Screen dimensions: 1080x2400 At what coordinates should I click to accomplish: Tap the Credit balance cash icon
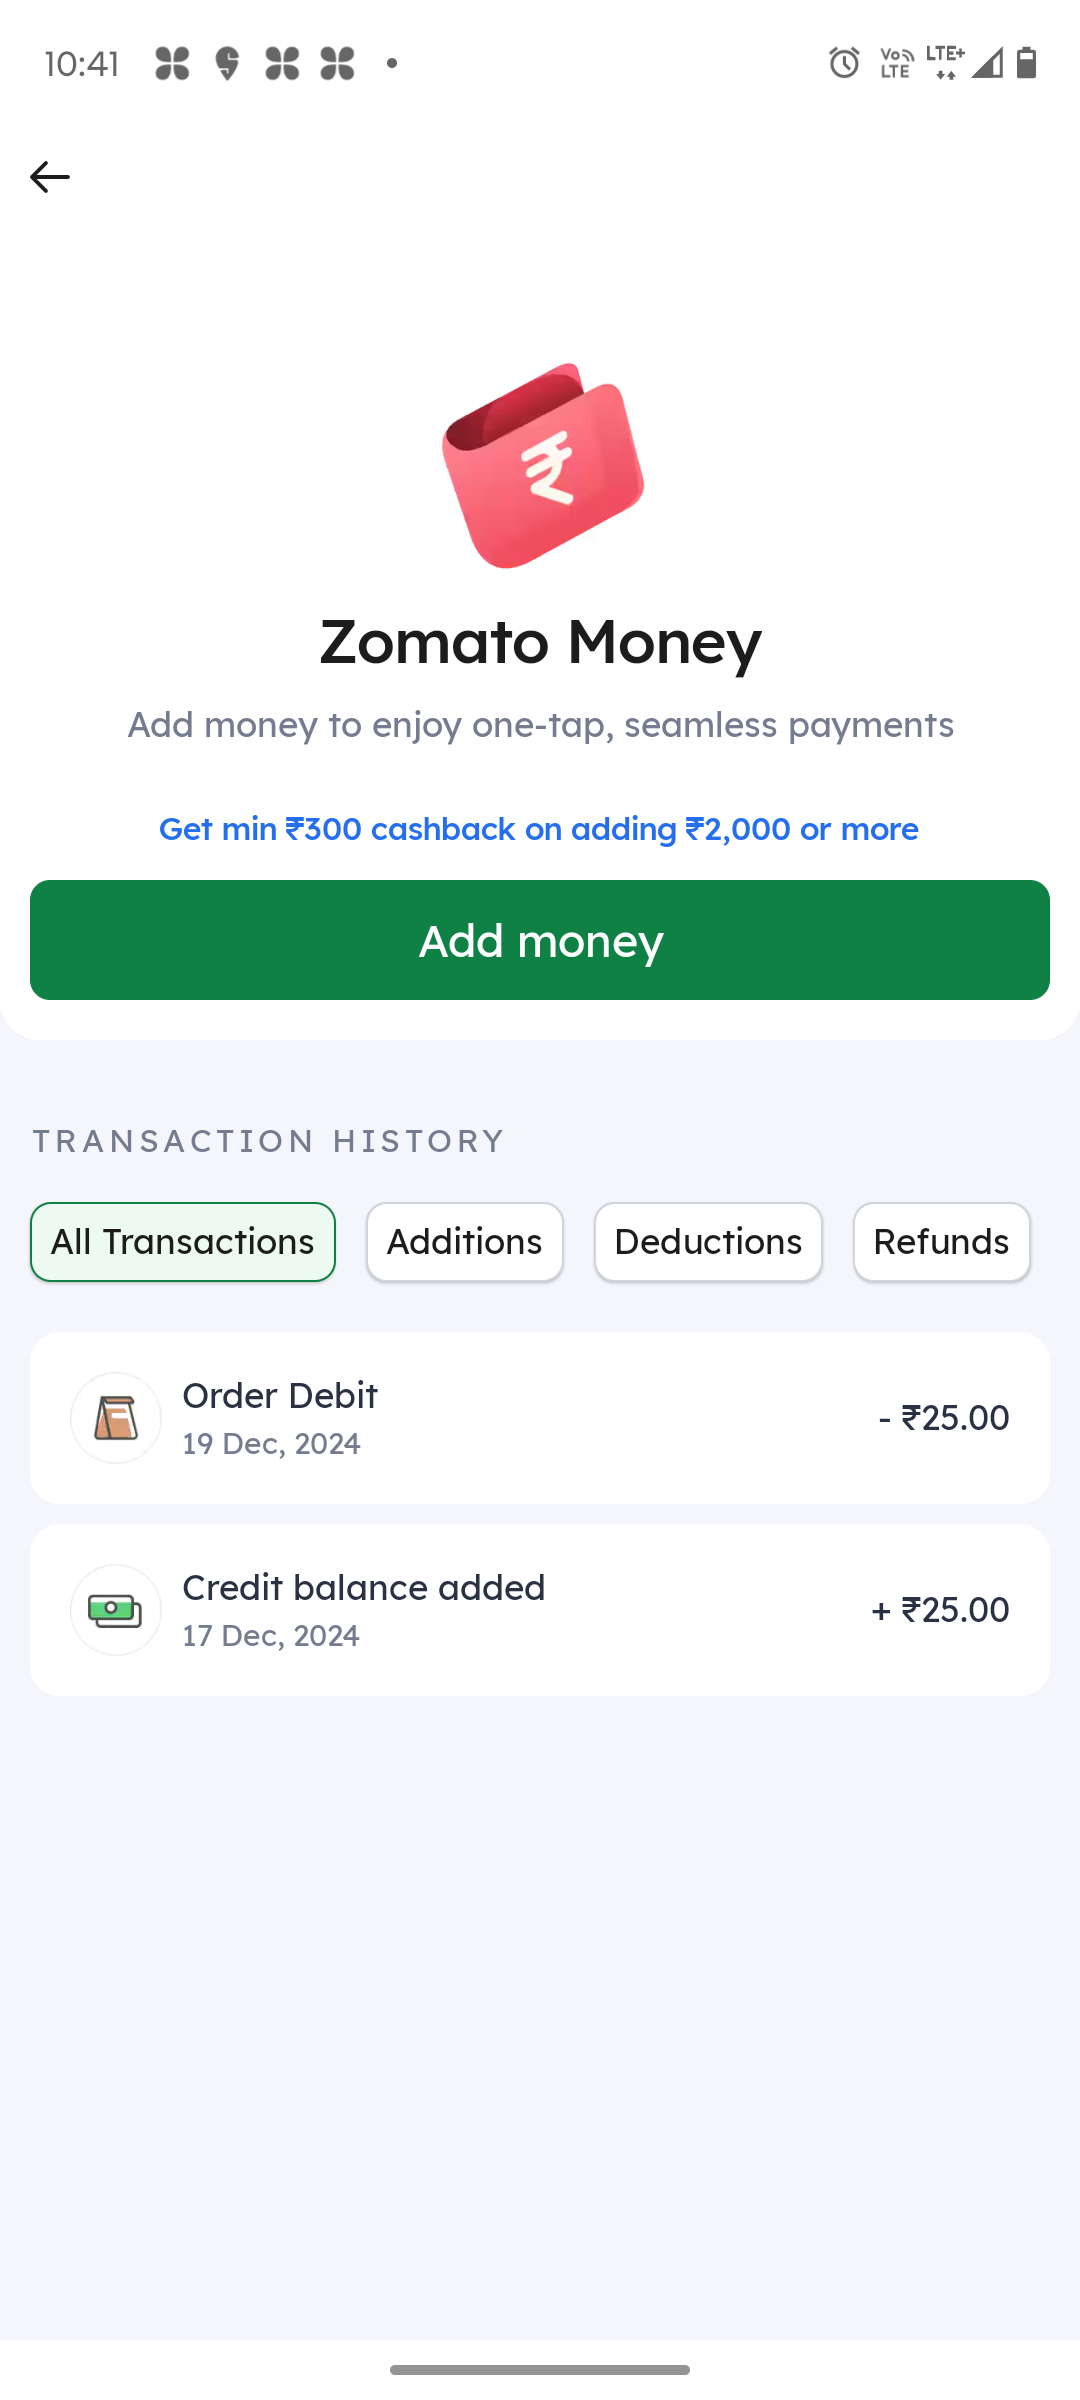116,1610
